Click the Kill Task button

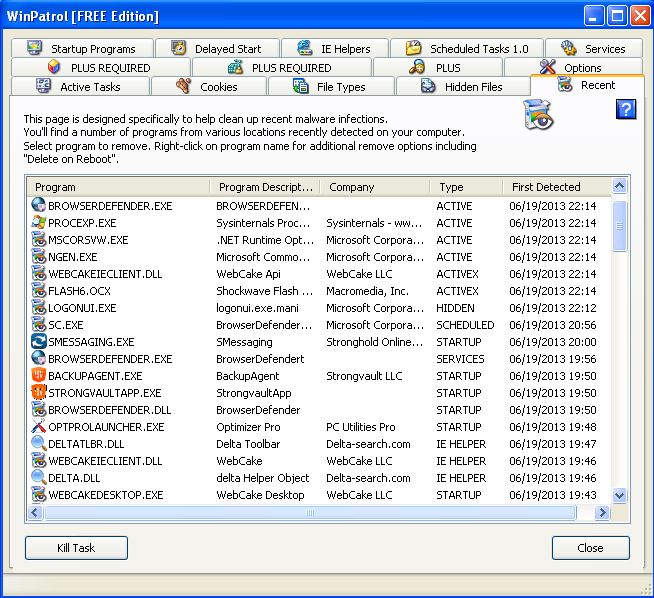coord(76,548)
